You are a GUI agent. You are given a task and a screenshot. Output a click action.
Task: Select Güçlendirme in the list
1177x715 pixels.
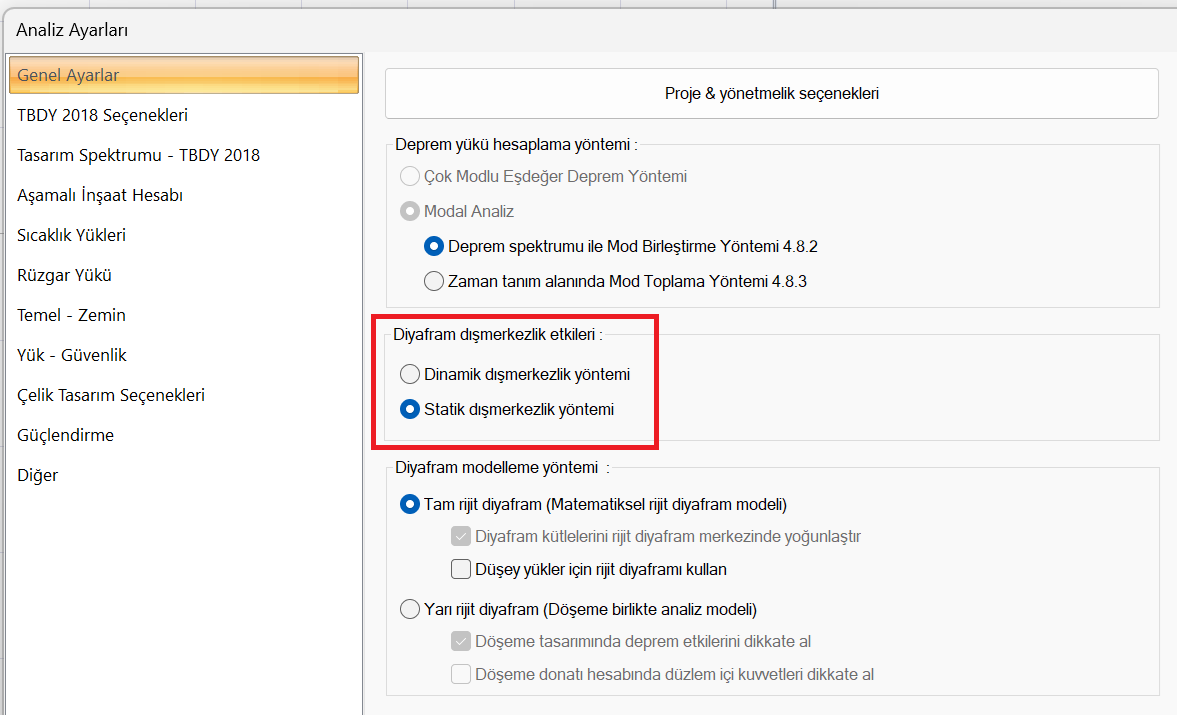pyautogui.click(x=65, y=436)
